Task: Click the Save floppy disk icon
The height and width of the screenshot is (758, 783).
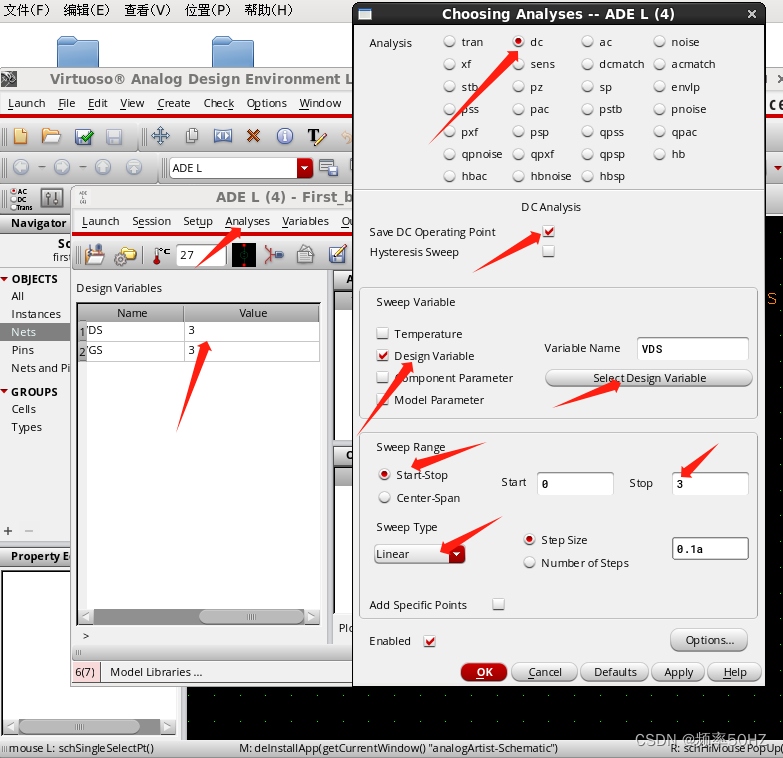Action: coord(114,137)
